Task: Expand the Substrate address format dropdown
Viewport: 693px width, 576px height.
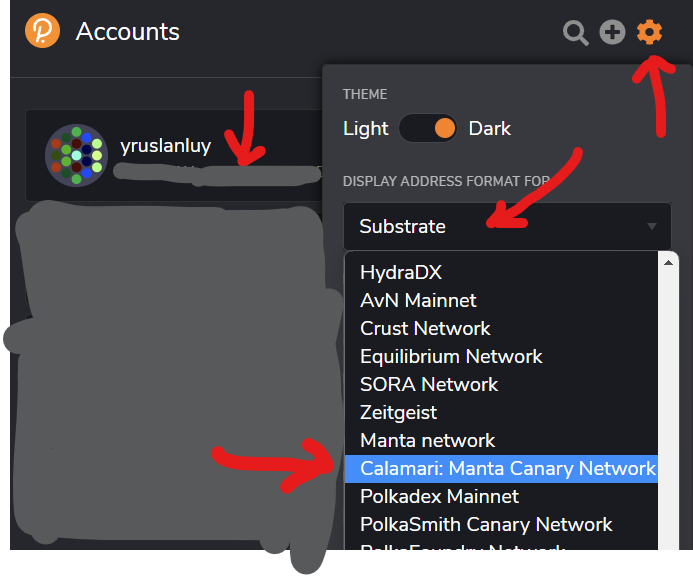Action: [507, 226]
